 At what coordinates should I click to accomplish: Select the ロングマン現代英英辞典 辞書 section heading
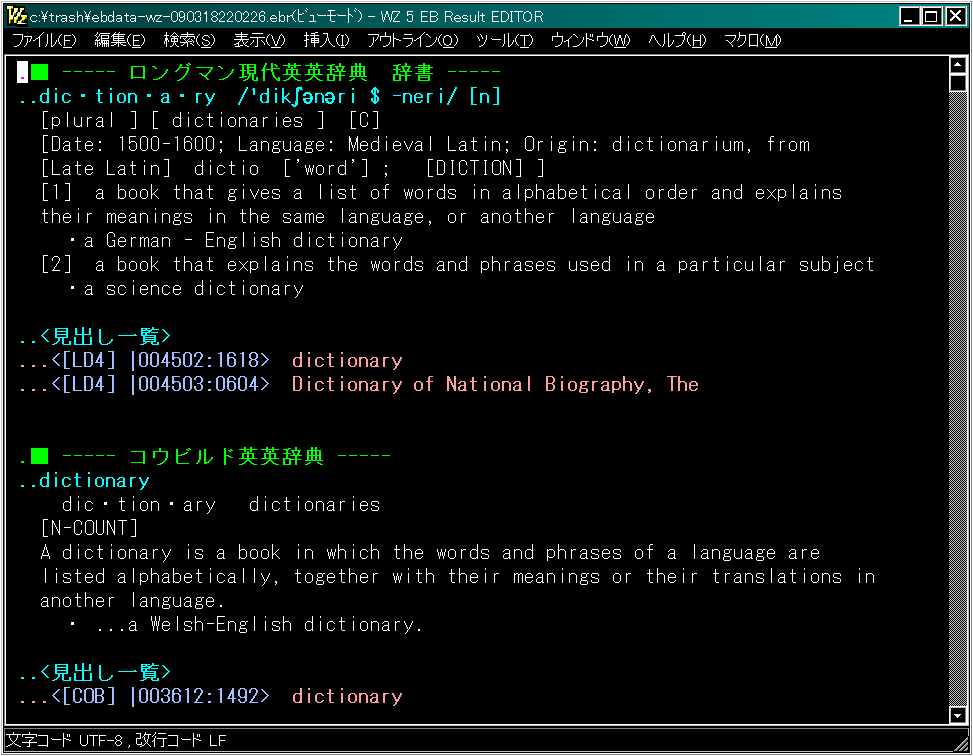click(x=280, y=73)
